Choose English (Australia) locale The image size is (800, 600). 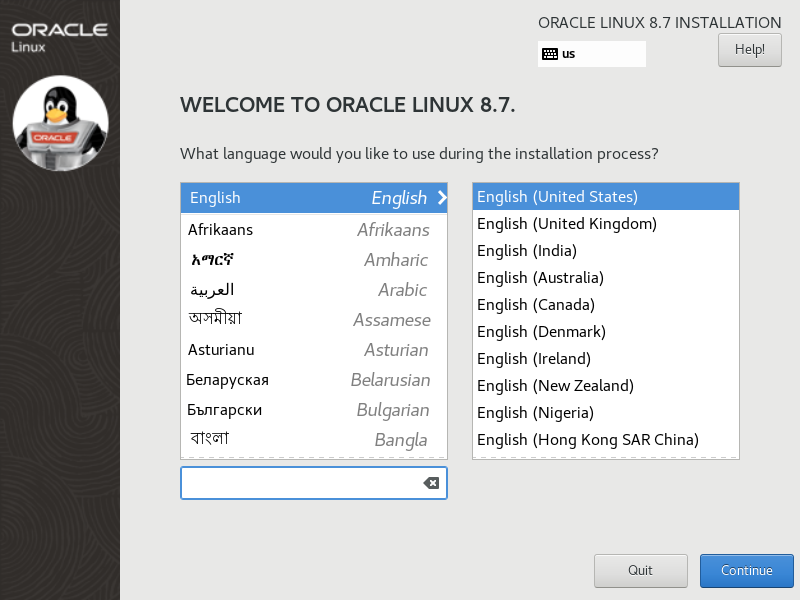tap(606, 278)
